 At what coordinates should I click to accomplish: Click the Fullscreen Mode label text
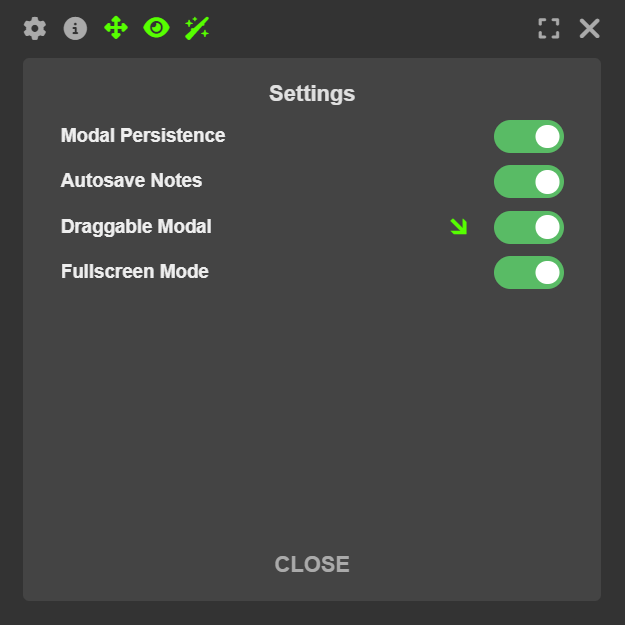[135, 271]
